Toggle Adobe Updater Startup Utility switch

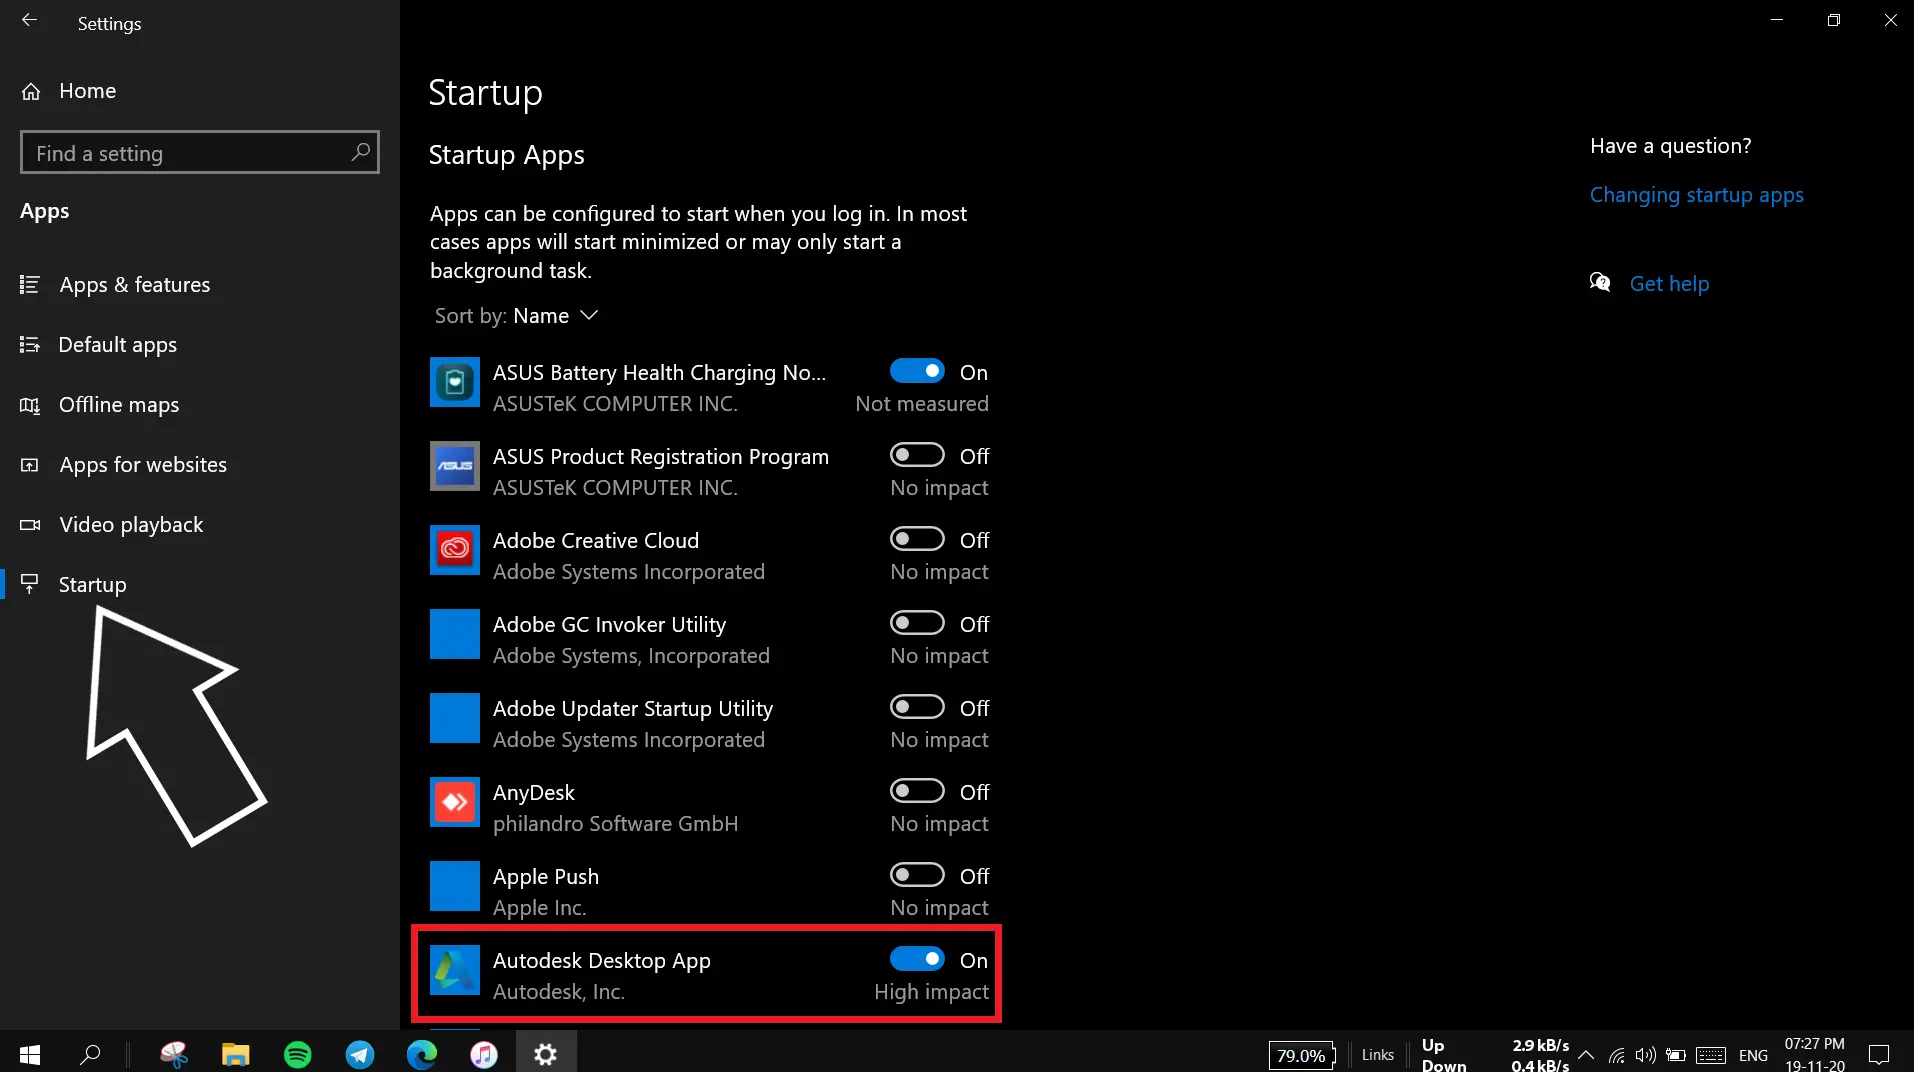pos(917,707)
